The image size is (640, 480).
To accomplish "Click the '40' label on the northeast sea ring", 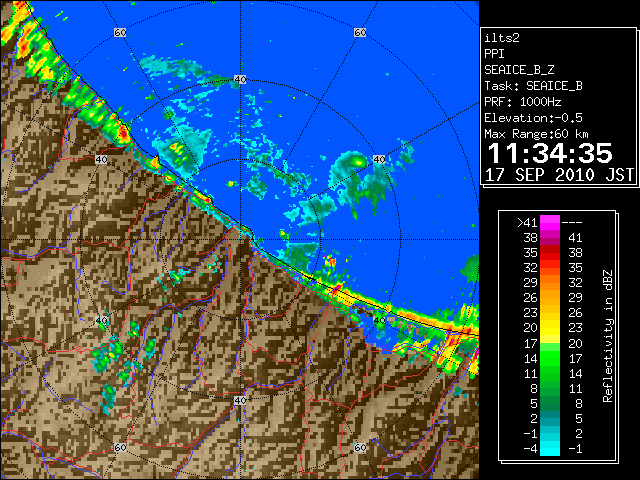I will pyautogui.click(x=379, y=159).
